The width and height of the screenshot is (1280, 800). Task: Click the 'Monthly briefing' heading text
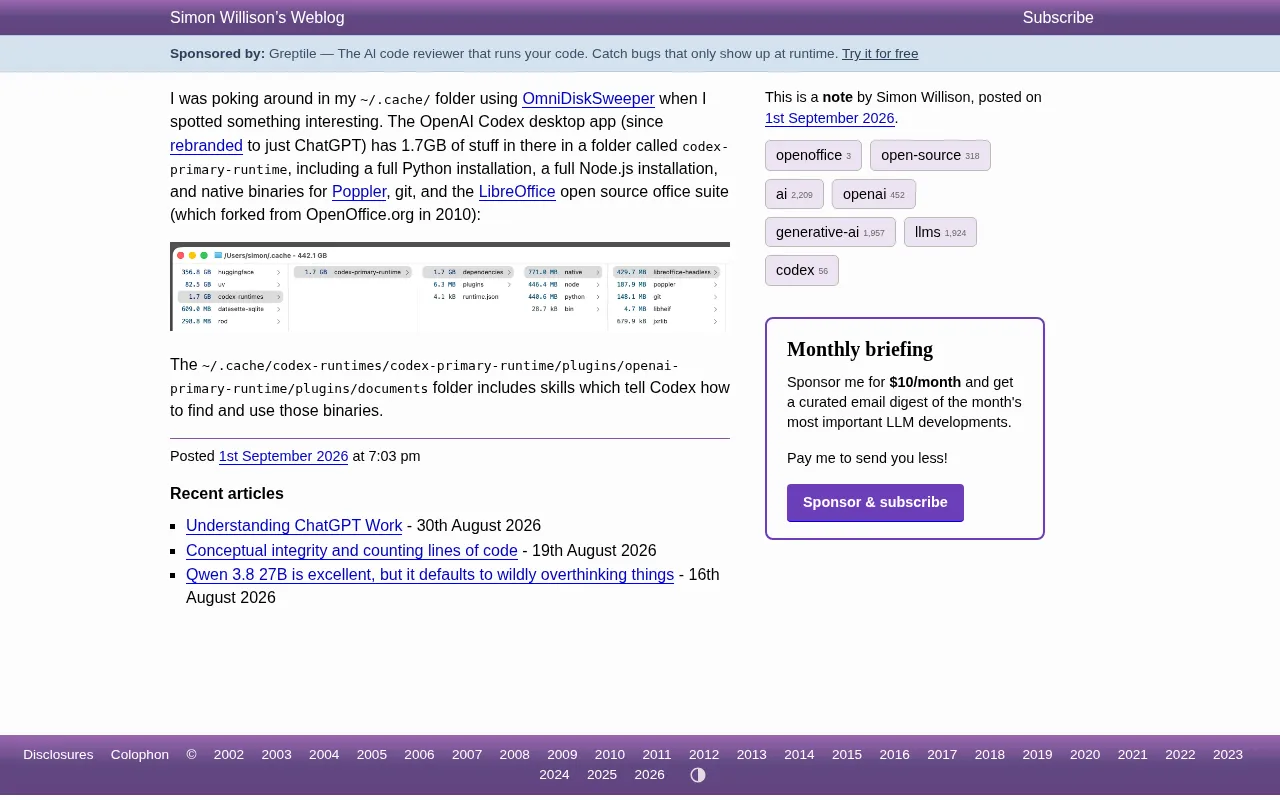click(x=860, y=349)
